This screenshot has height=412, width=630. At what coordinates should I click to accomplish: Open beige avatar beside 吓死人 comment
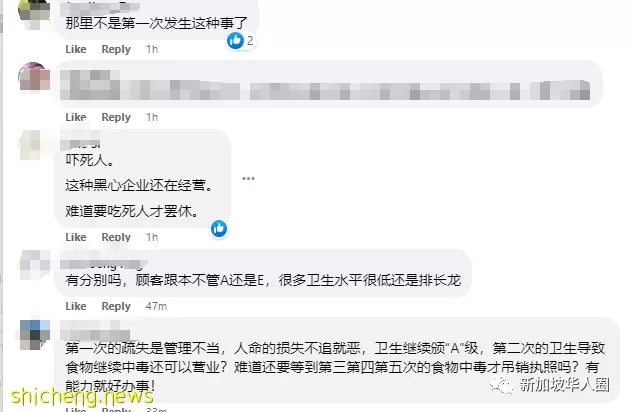(34, 145)
